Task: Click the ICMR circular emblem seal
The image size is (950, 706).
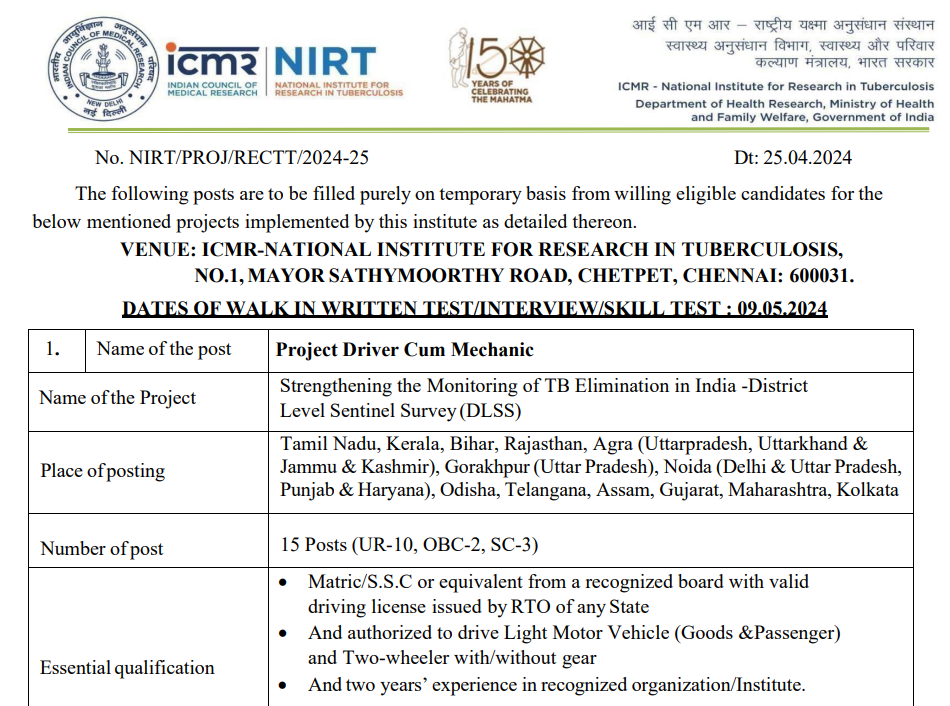Action: pos(104,68)
